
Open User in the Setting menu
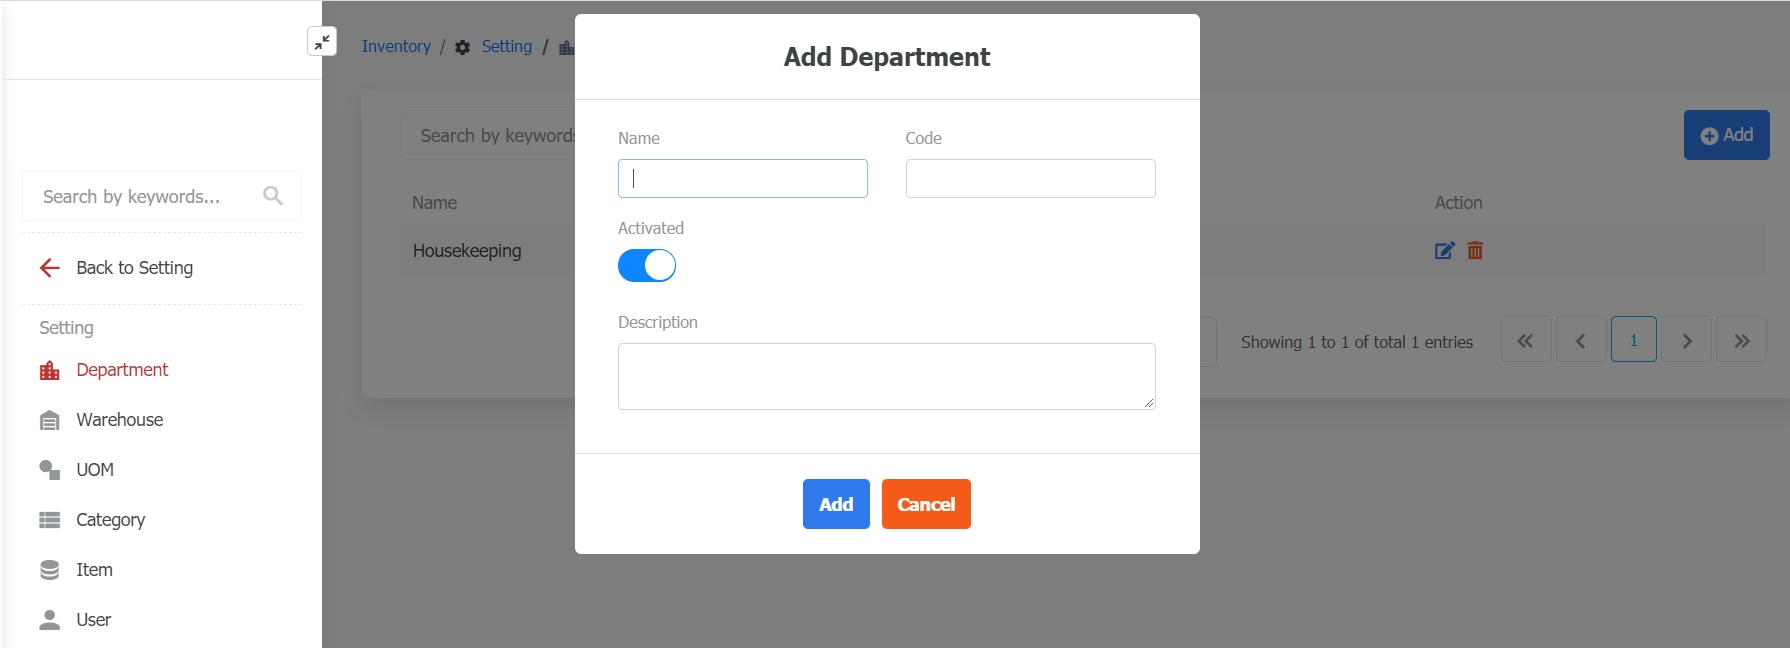tap(93, 620)
